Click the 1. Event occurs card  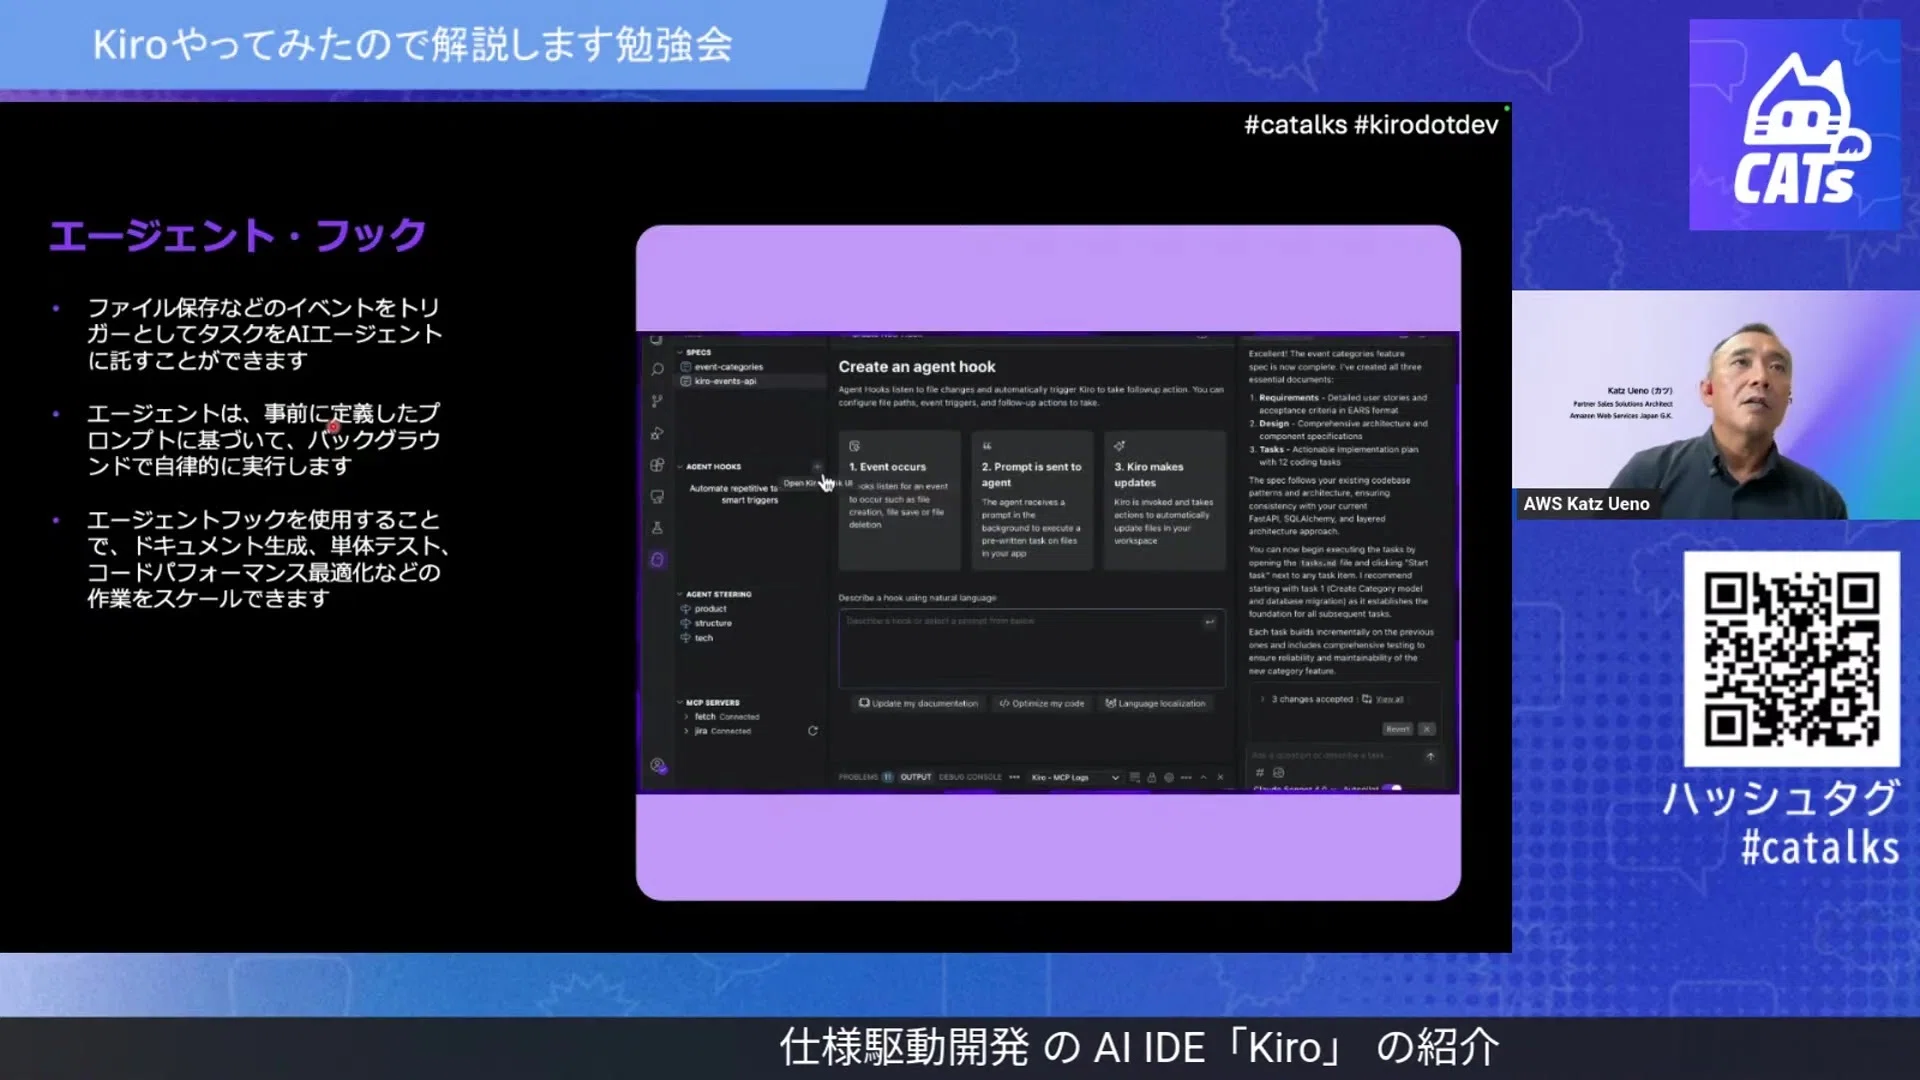(x=899, y=500)
